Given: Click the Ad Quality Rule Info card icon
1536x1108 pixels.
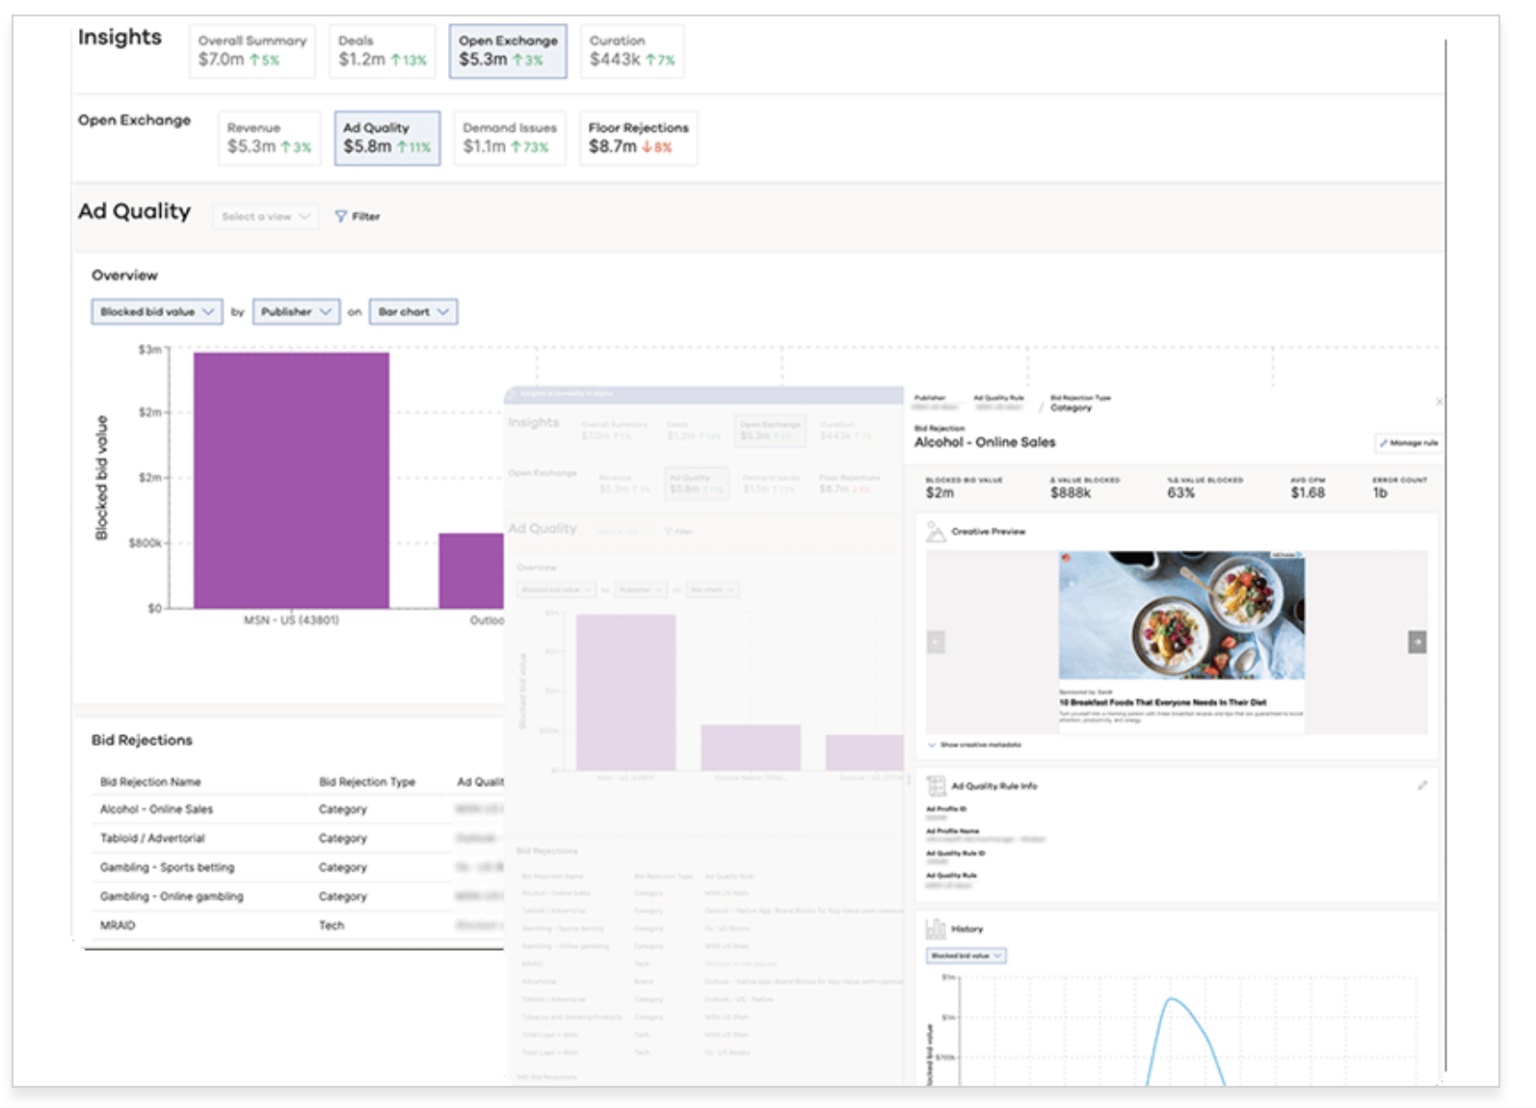Looking at the screenshot, I should pyautogui.click(x=937, y=786).
